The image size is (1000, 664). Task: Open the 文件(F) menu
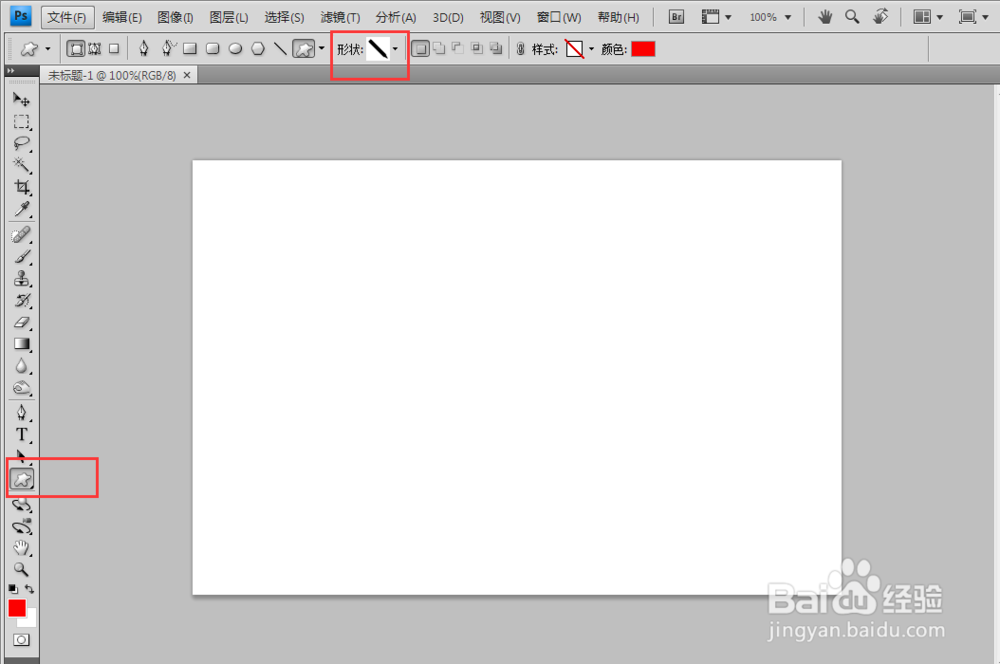coord(67,17)
